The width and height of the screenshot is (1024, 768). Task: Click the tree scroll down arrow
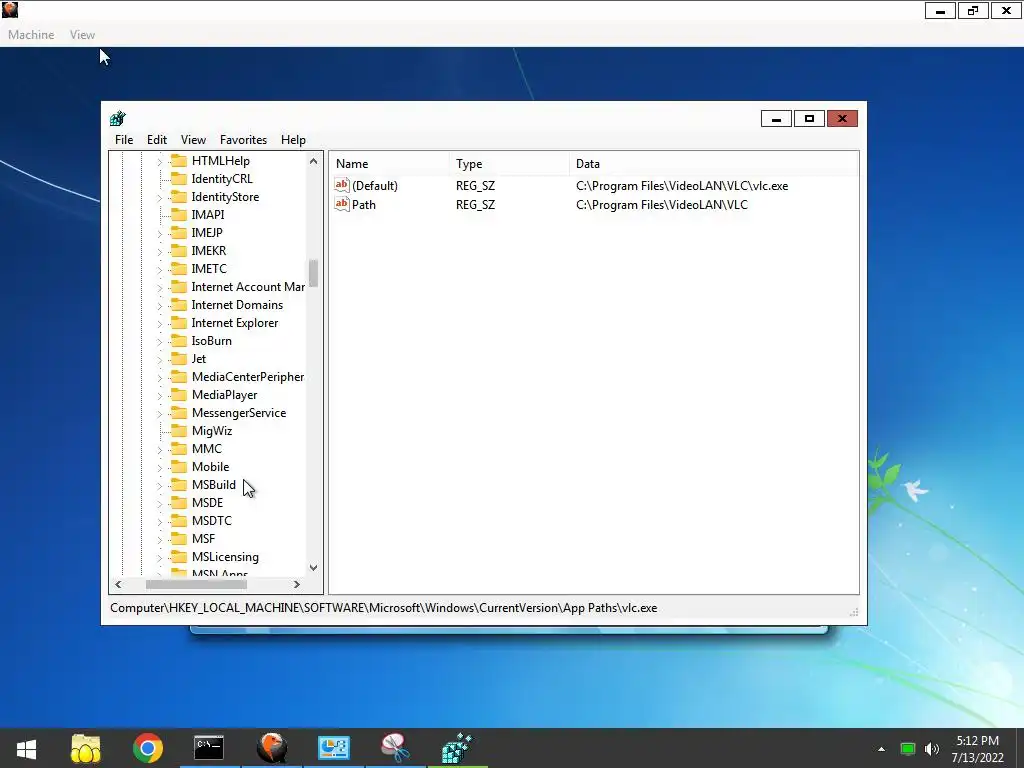point(313,568)
